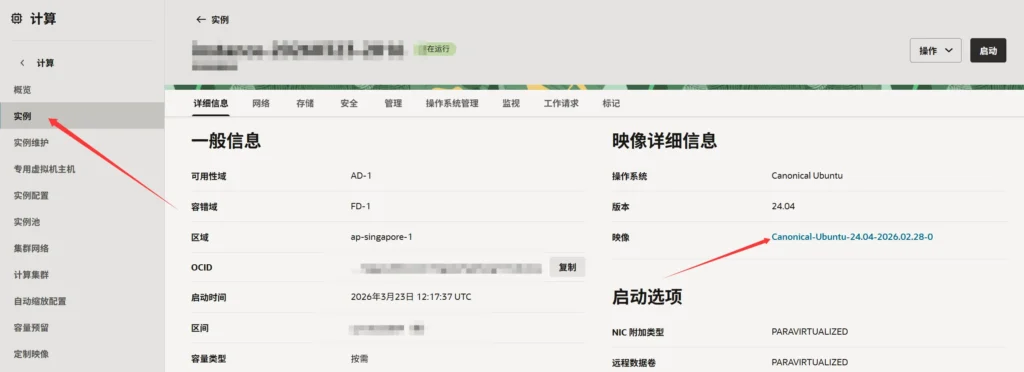Viewport: 1024px width, 372px height.
Task: Click the Canonical Ubuntu operating system value
Action: pyautogui.click(x=807, y=176)
